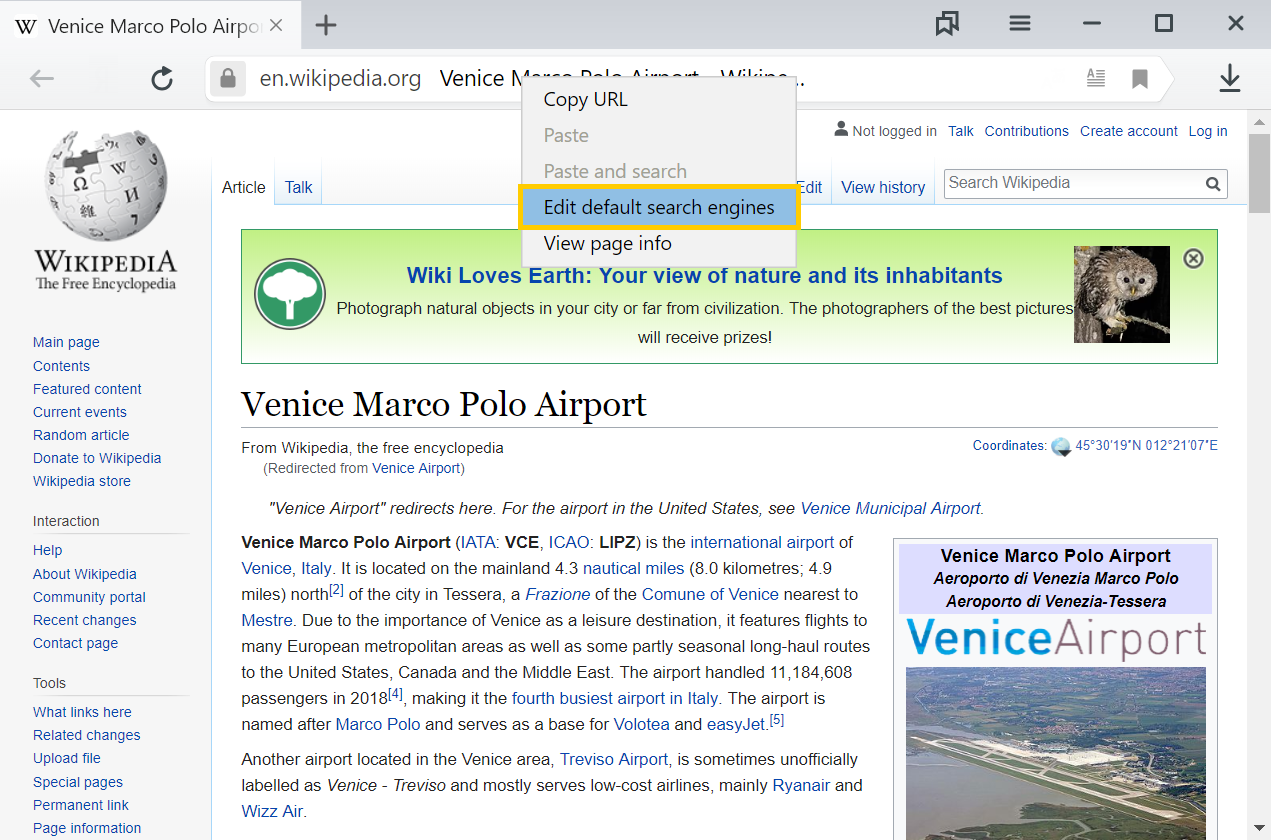The image size is (1271, 840).
Task: Open Page information in the sidebar
Action: click(x=87, y=828)
